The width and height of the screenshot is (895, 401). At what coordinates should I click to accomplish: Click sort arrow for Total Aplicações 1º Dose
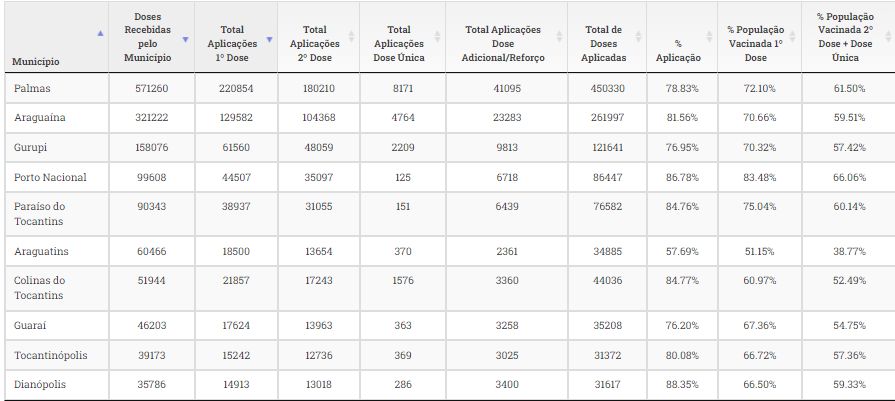pos(269,40)
